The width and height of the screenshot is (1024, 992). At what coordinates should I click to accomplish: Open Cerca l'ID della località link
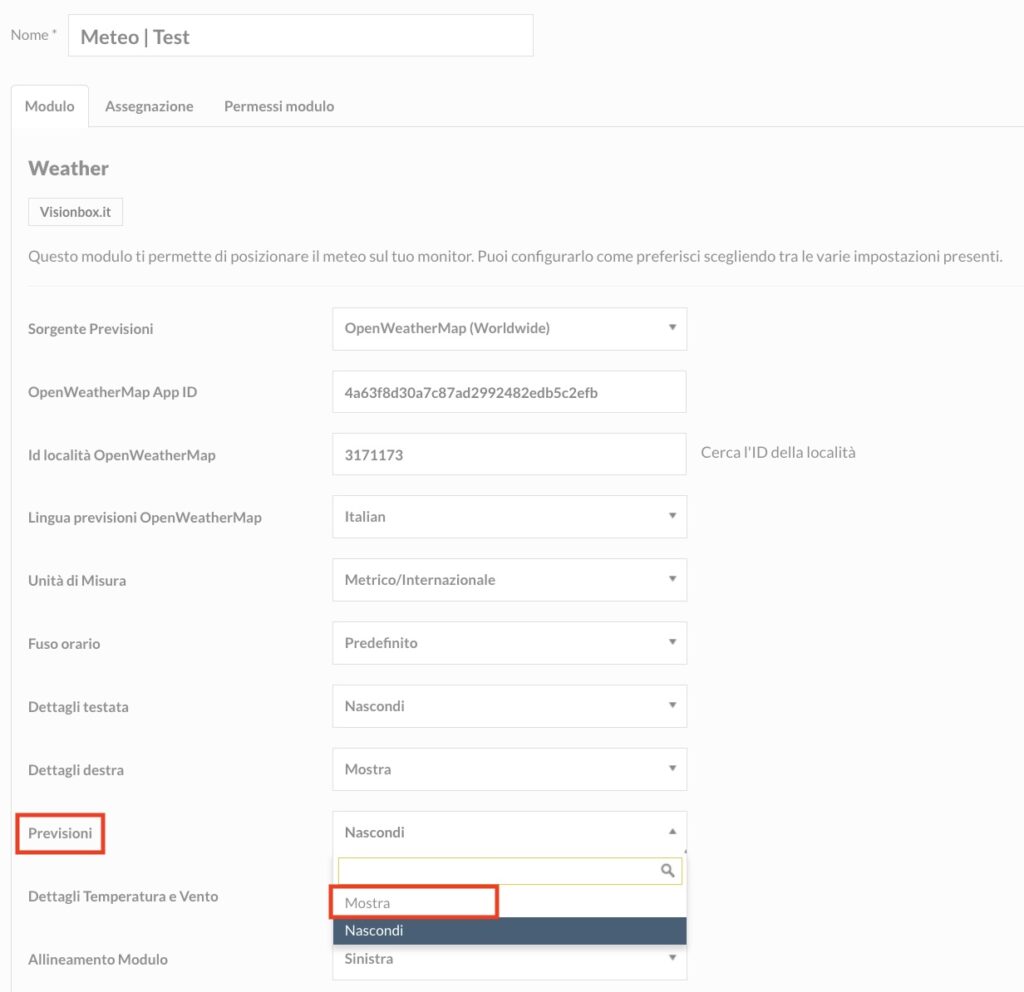(778, 453)
